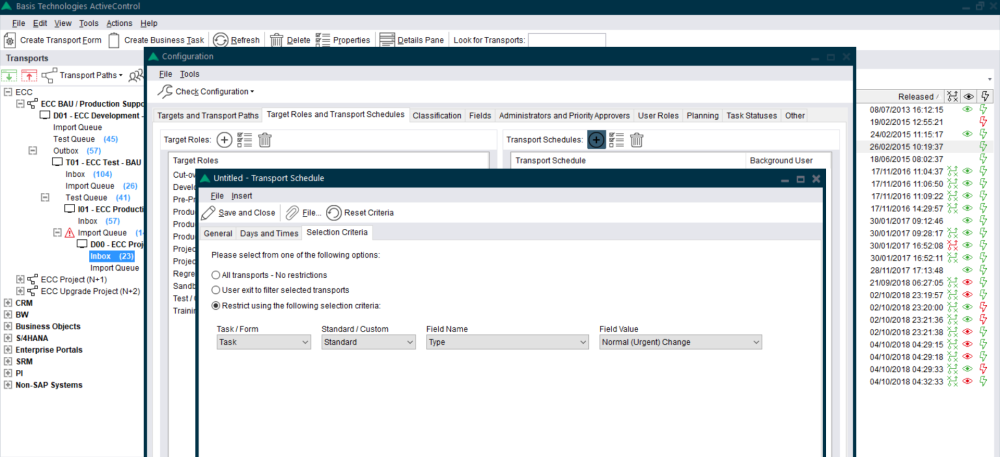Delete Transport Schedule using trash icon

click(x=636, y=139)
